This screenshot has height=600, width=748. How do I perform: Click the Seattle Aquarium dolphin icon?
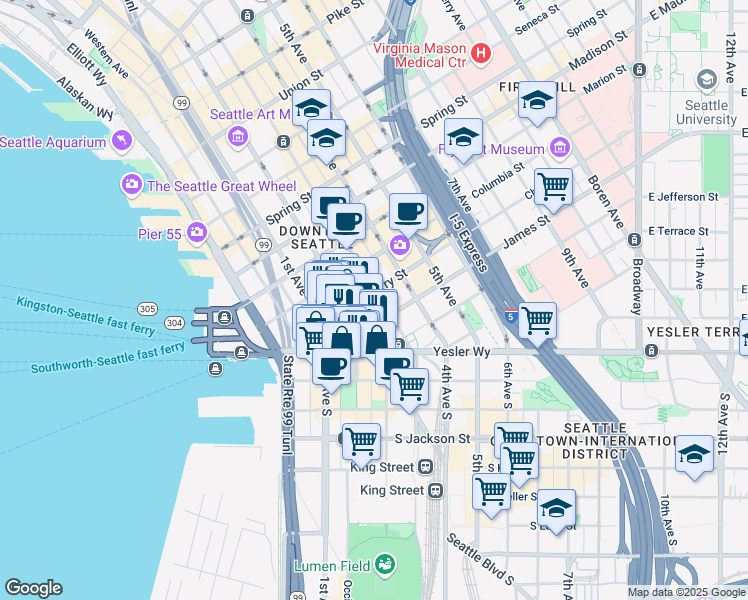(122, 141)
